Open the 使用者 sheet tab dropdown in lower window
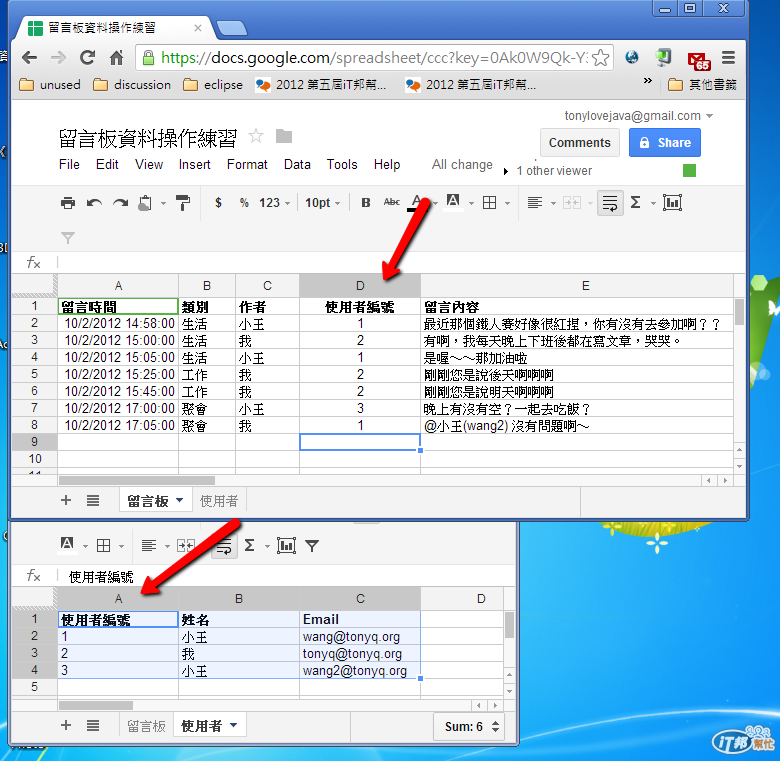This screenshot has height=761, width=780. [233, 725]
